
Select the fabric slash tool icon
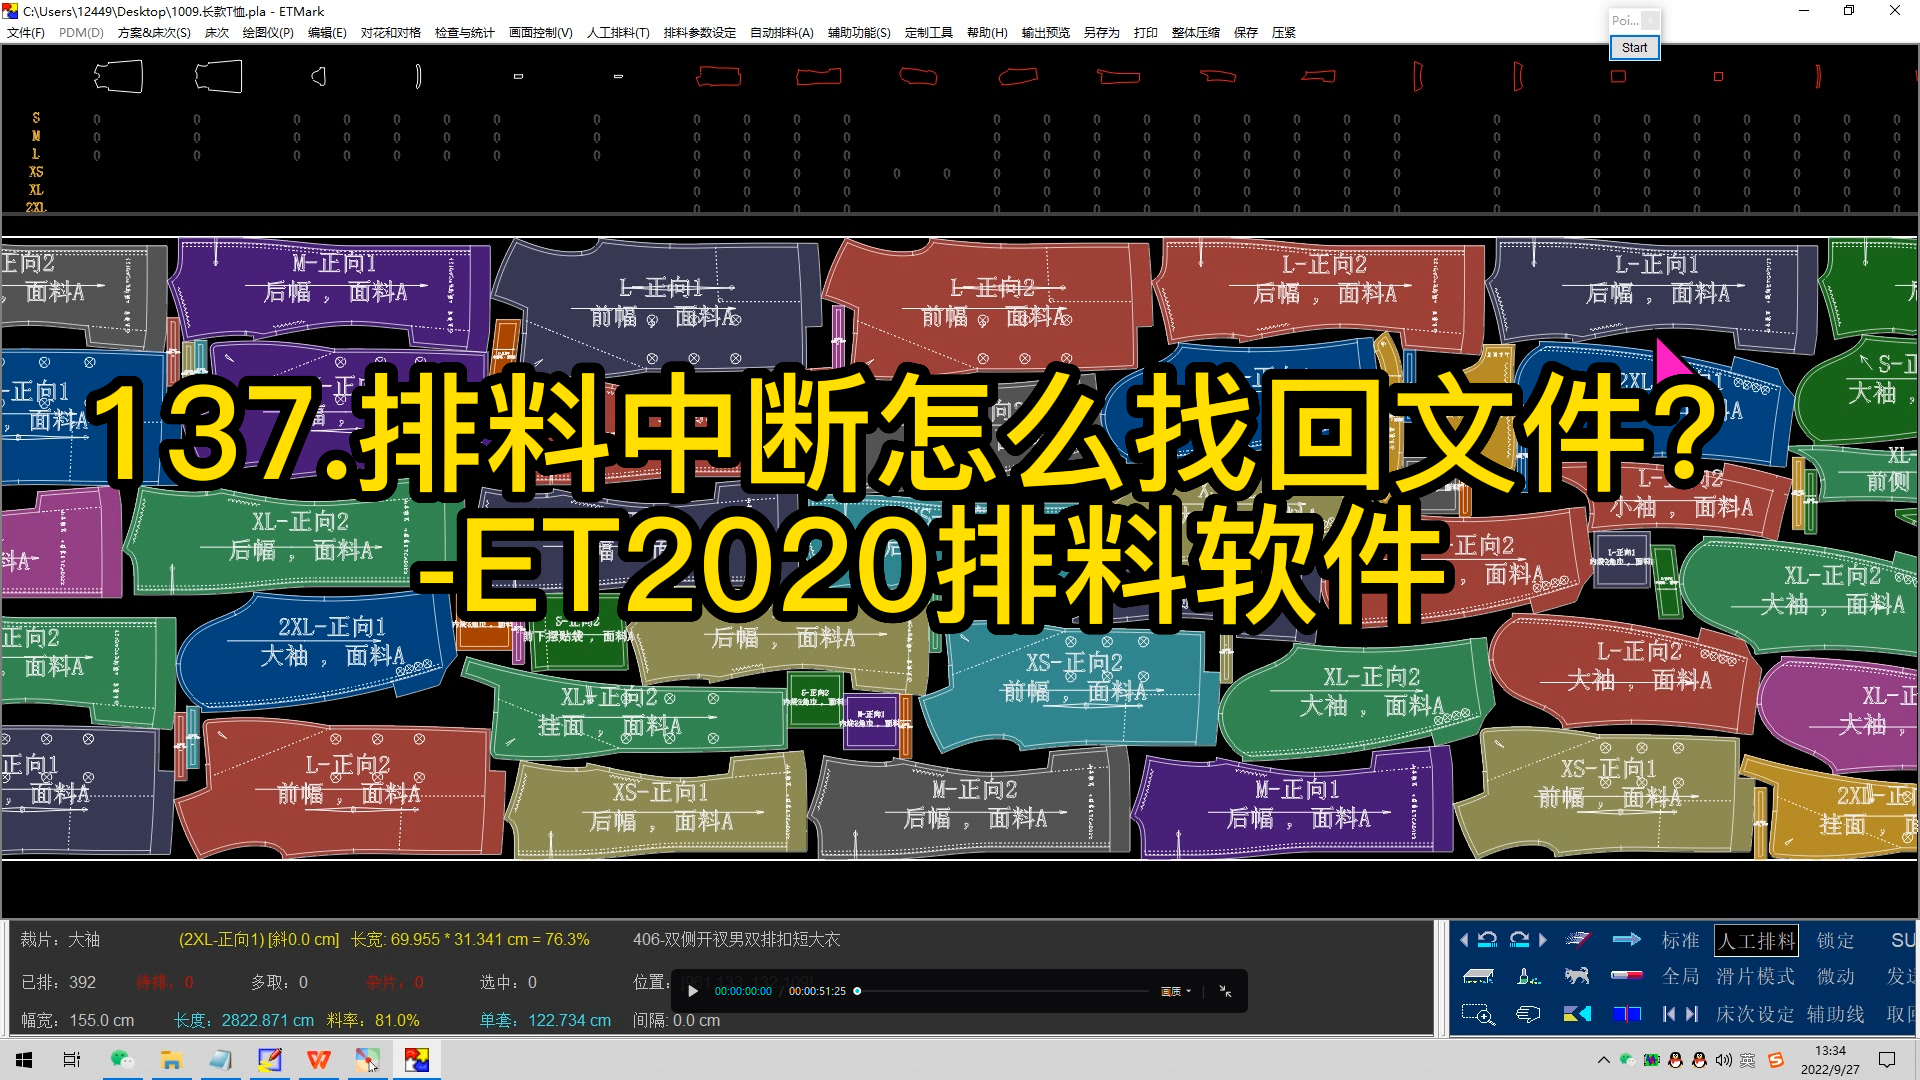1578,939
